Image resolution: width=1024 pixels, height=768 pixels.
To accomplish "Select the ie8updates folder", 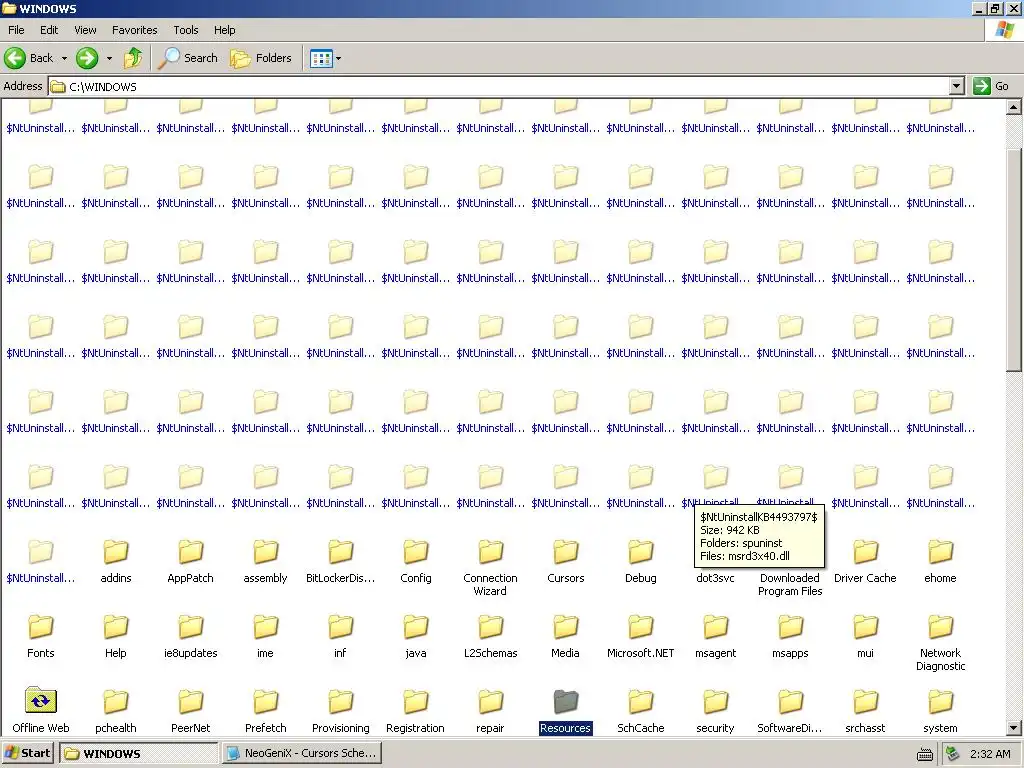I will (191, 637).
